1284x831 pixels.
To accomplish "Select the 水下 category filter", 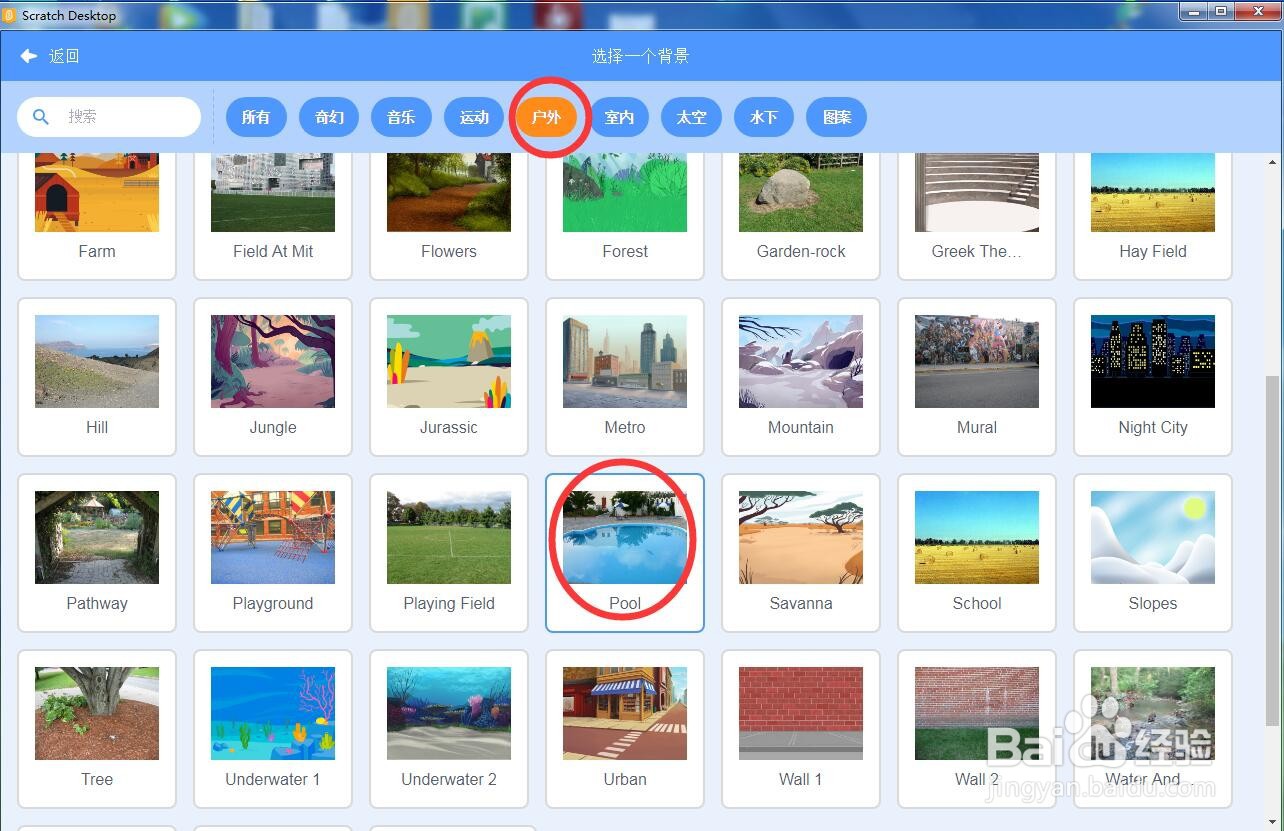I will (764, 117).
